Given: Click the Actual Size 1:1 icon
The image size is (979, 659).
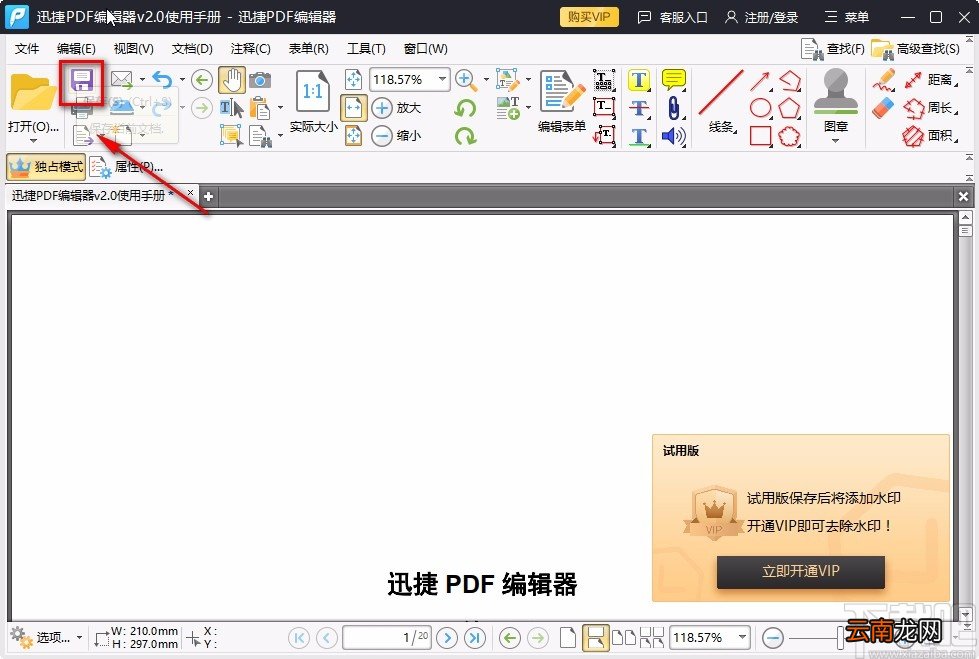Looking at the screenshot, I should click(312, 92).
